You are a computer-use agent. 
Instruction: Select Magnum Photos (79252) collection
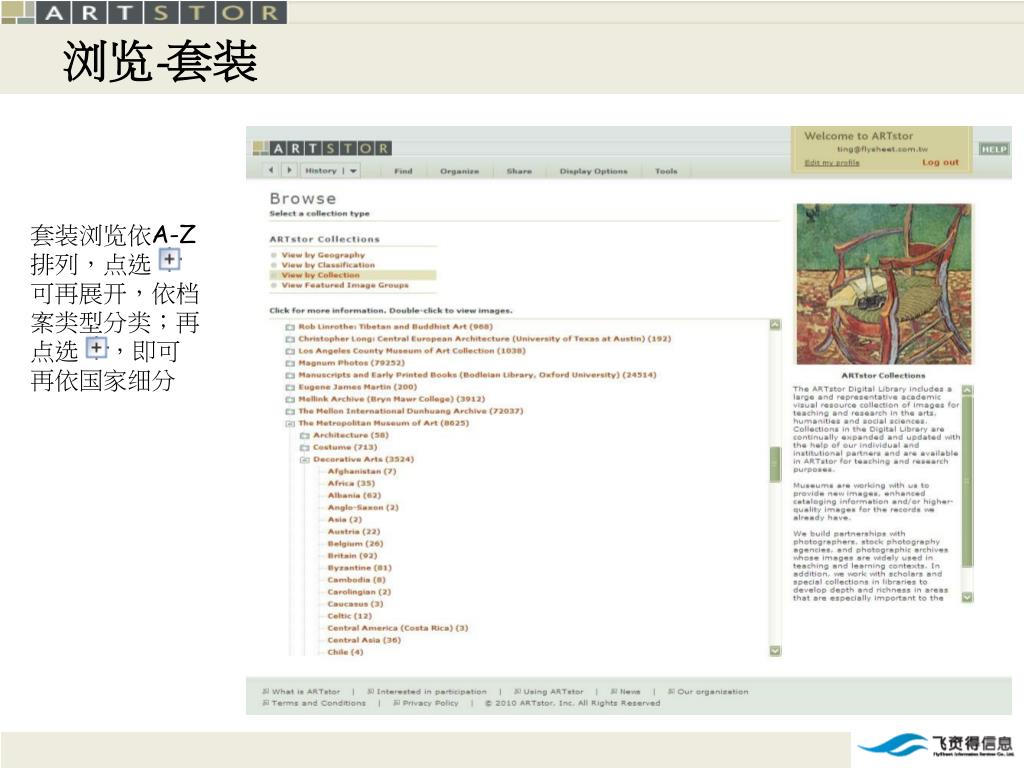point(351,363)
